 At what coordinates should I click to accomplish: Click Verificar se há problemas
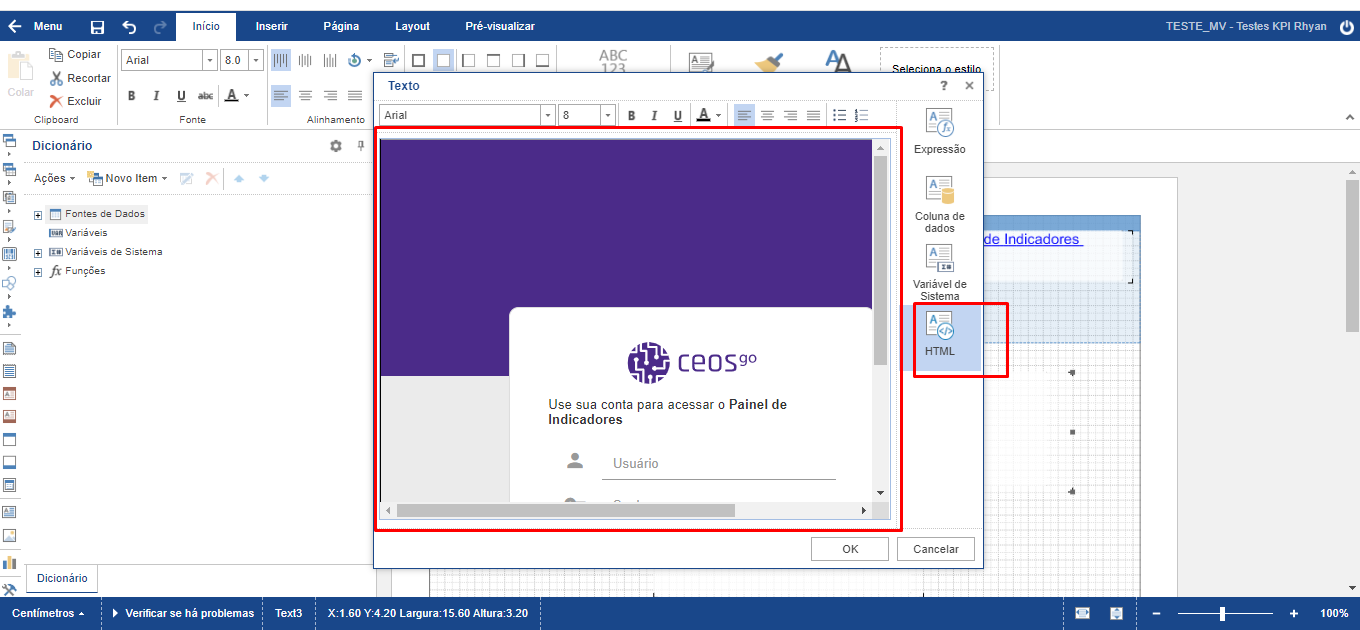(183, 613)
